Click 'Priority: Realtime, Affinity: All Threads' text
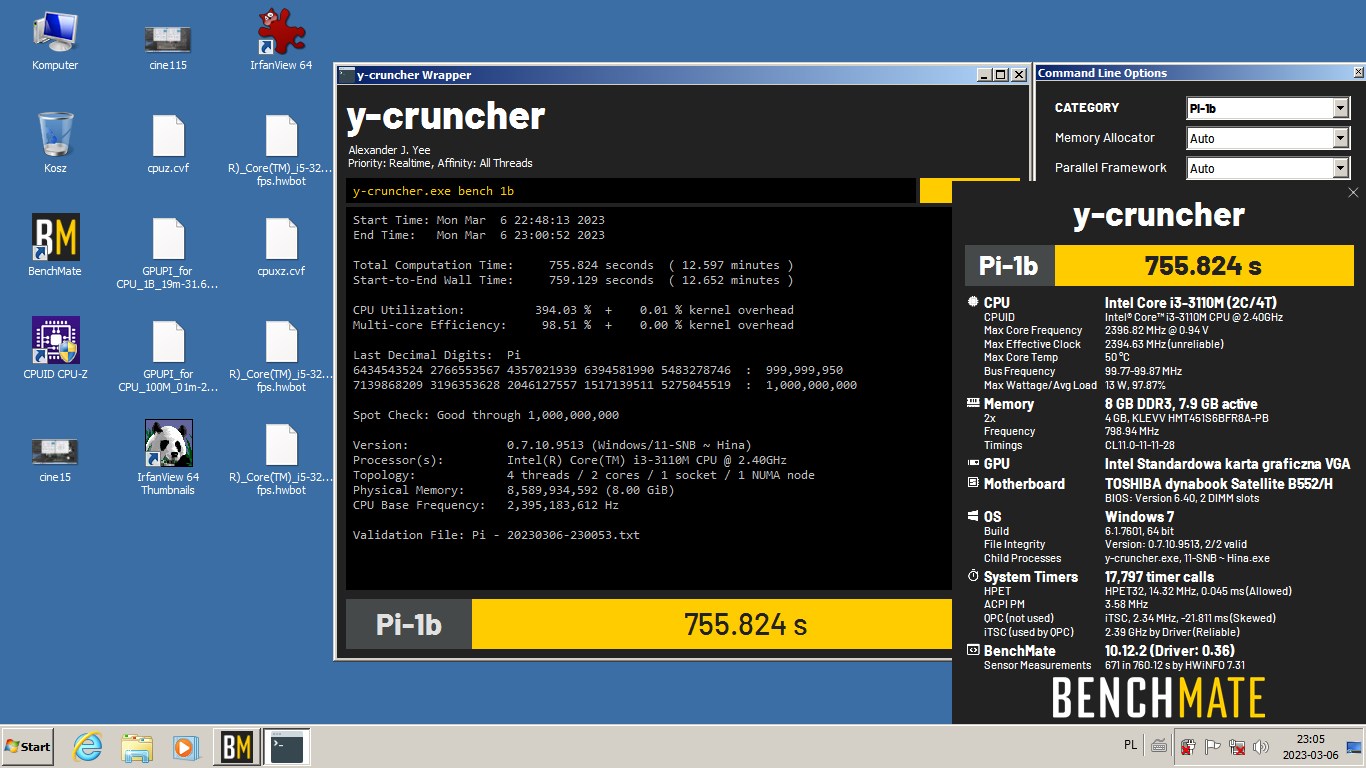This screenshot has width=1366, height=768. 440,163
